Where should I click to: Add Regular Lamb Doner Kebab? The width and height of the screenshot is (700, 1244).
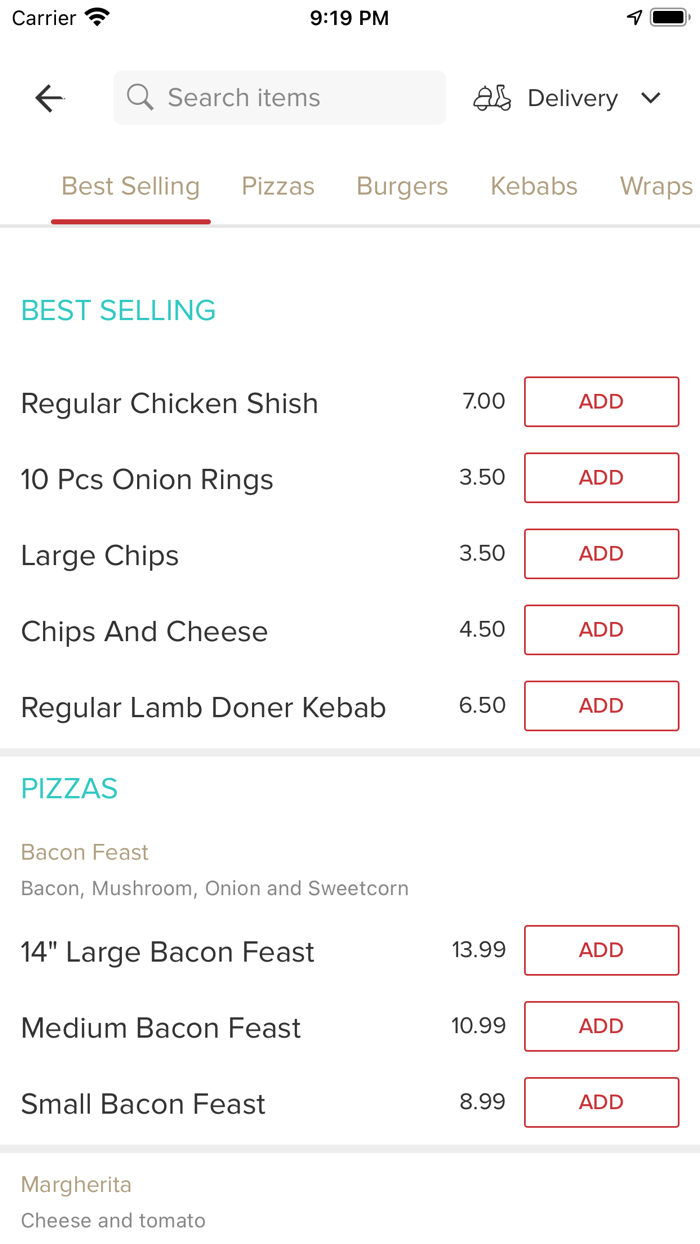tap(601, 705)
